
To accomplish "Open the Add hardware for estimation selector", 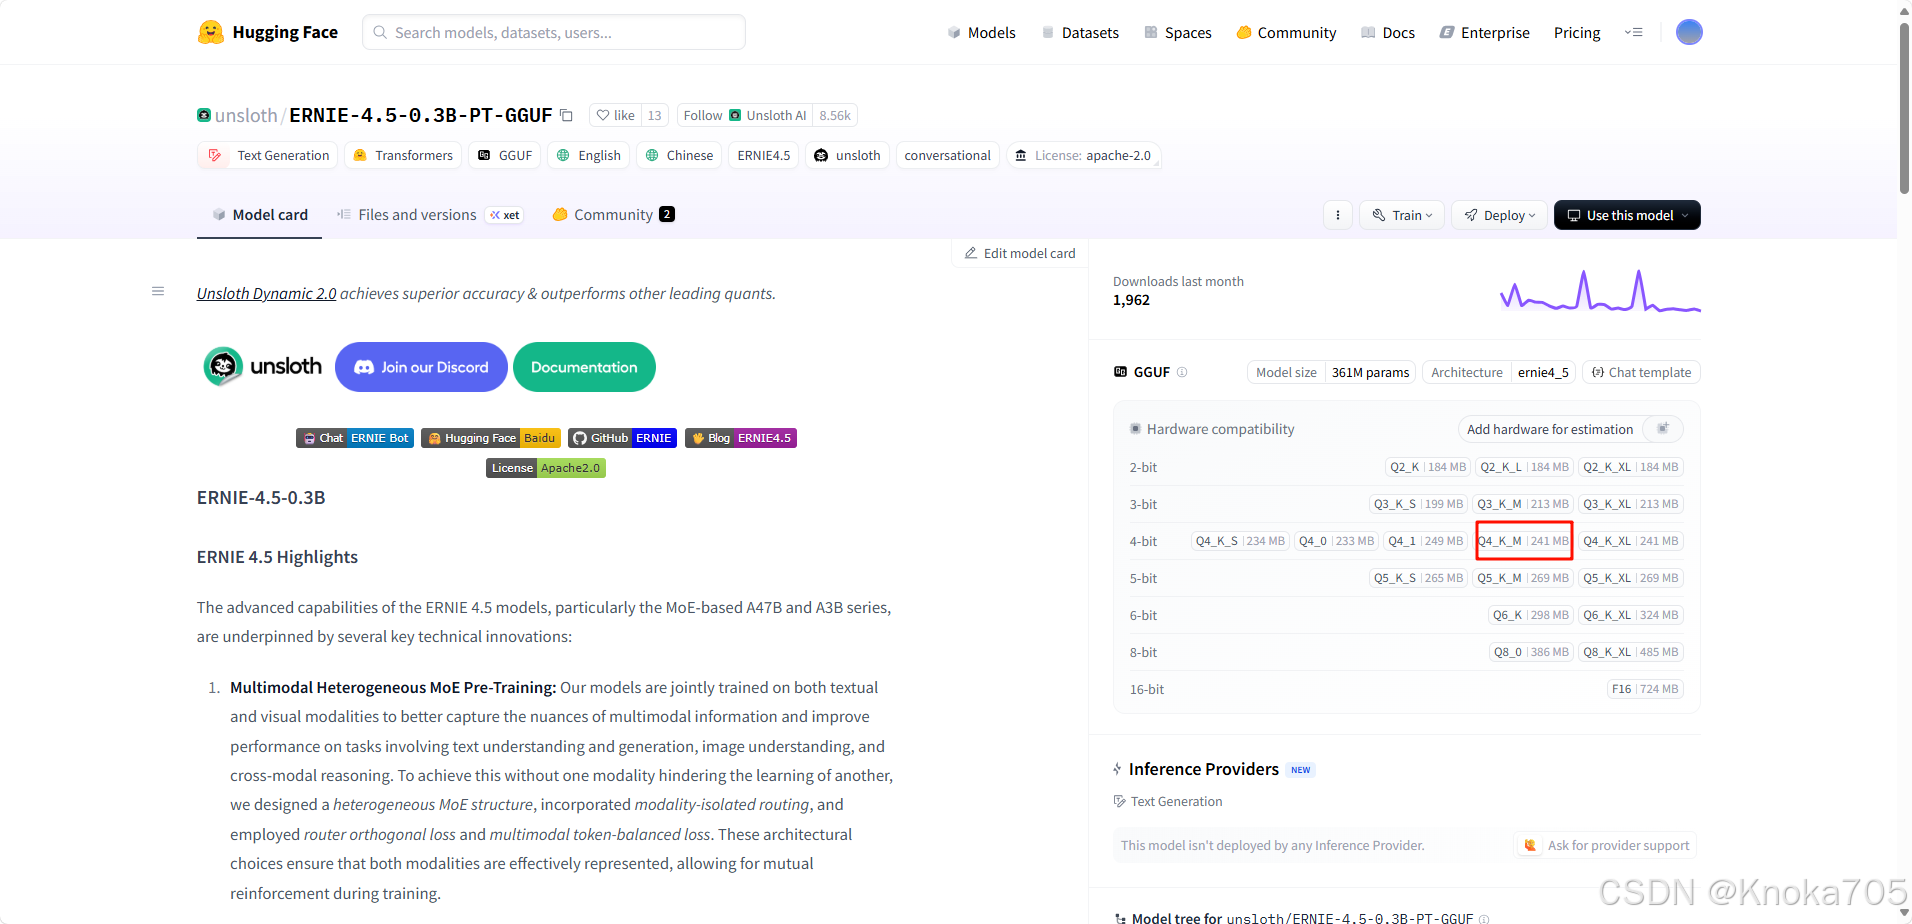I will click(x=1570, y=429).
